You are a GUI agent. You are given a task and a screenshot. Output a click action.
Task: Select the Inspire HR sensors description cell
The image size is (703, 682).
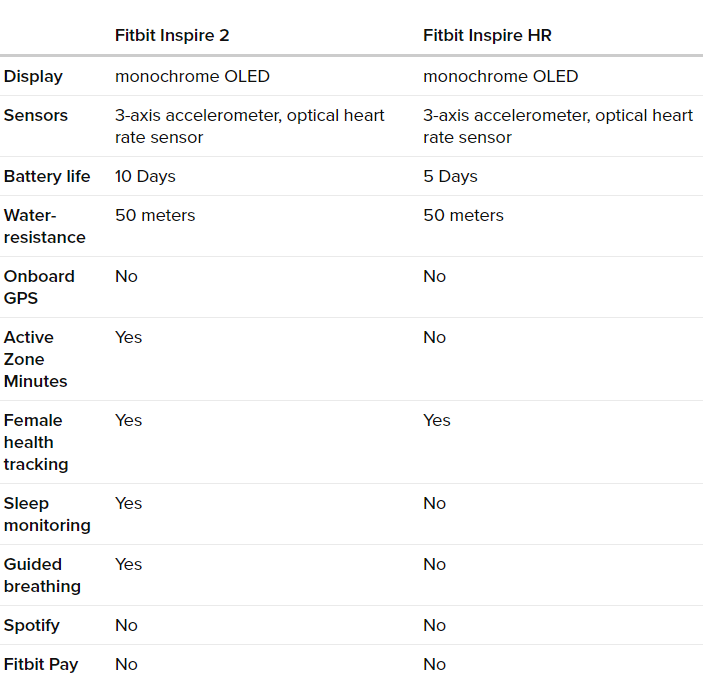558,126
